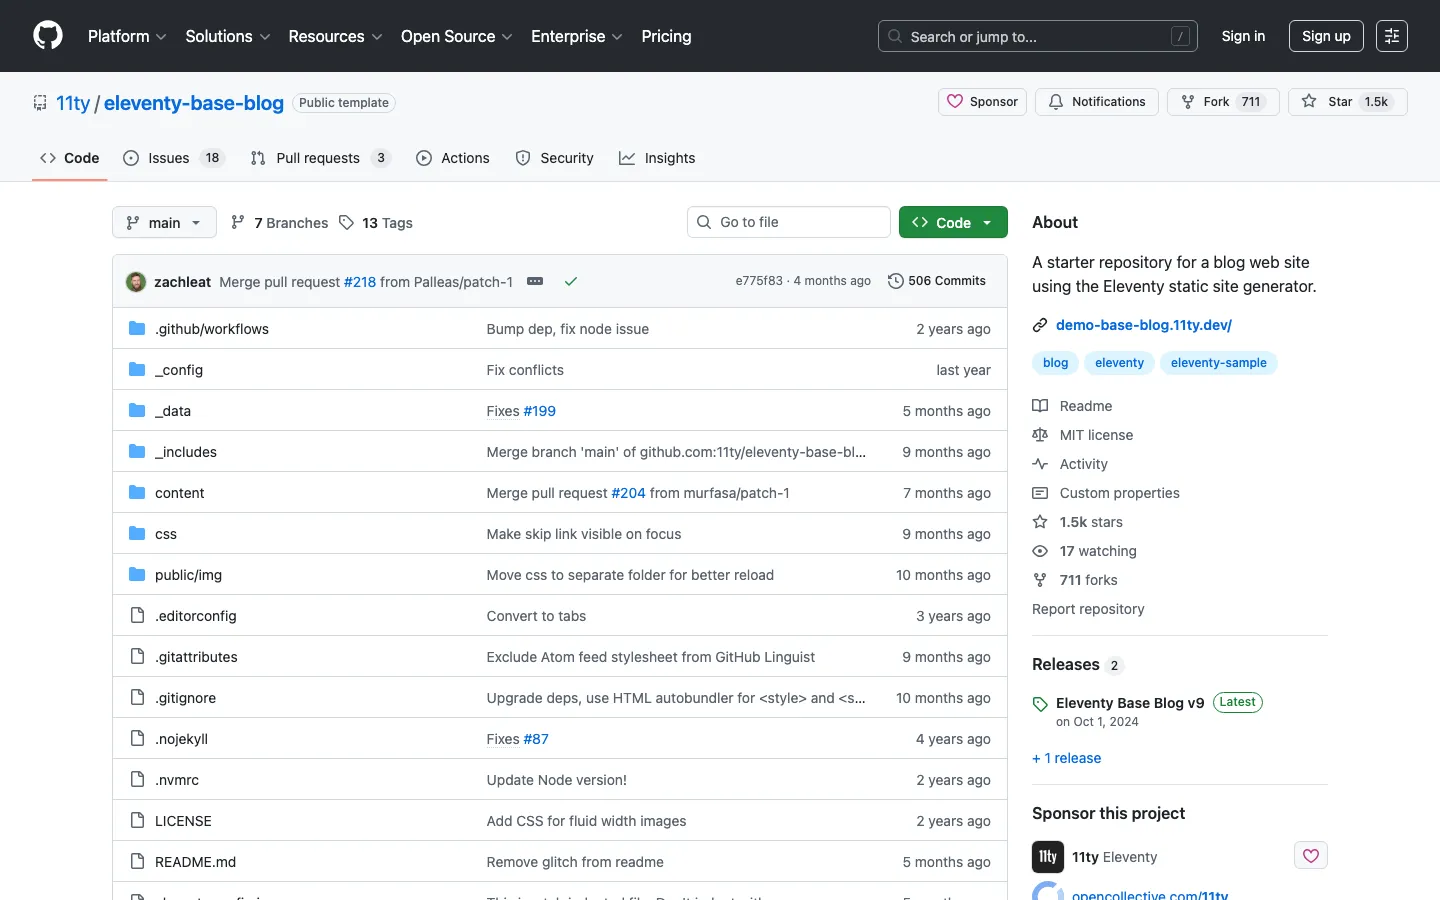
Task: Click the heart sponsor button beside 11ty
Action: tap(1311, 856)
